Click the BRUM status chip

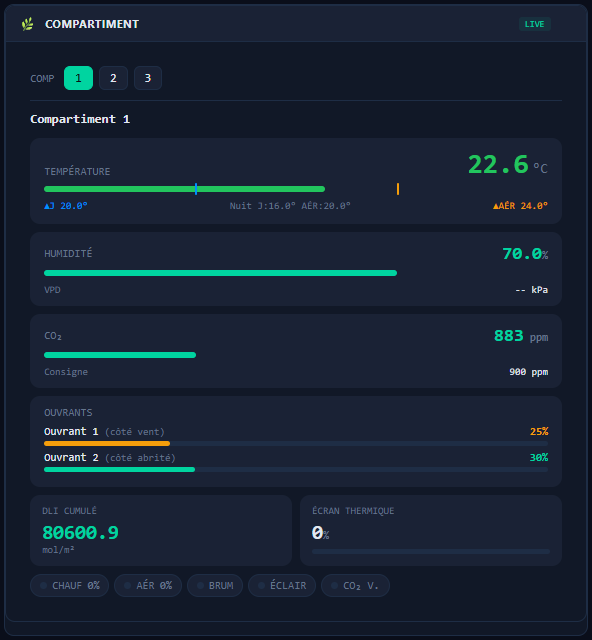click(215, 586)
